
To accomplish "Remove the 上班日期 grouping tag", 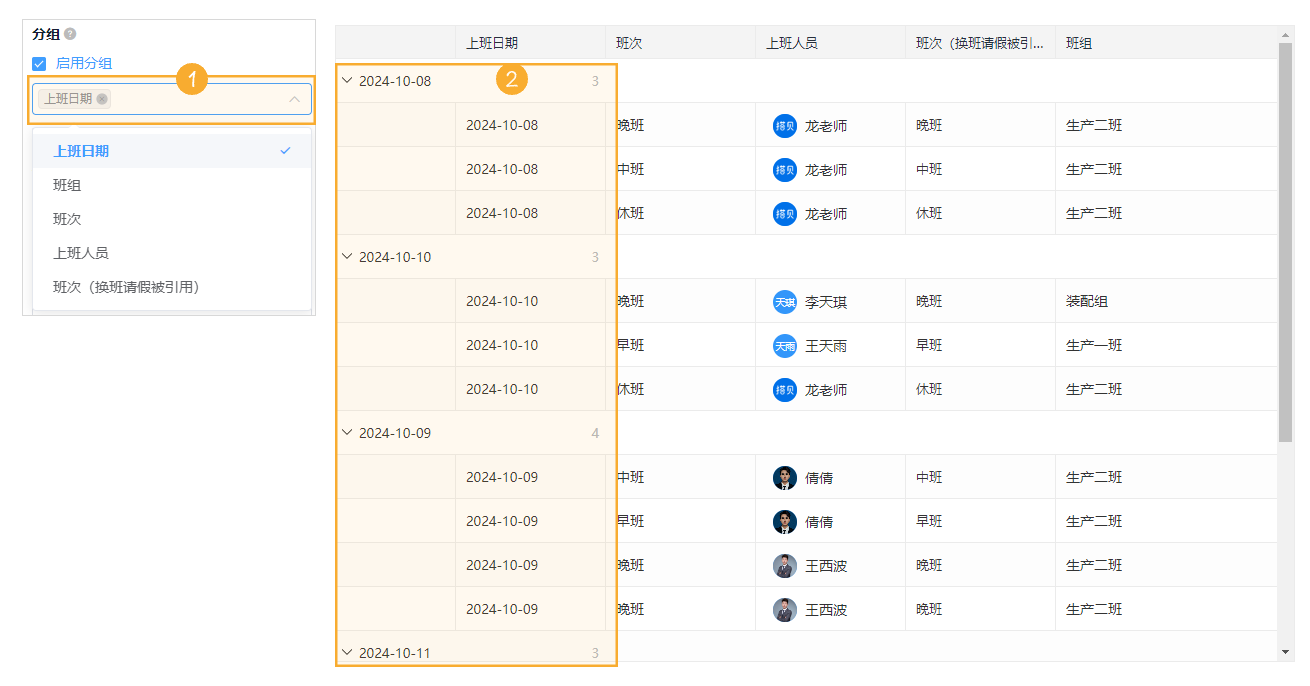I will (x=103, y=99).
